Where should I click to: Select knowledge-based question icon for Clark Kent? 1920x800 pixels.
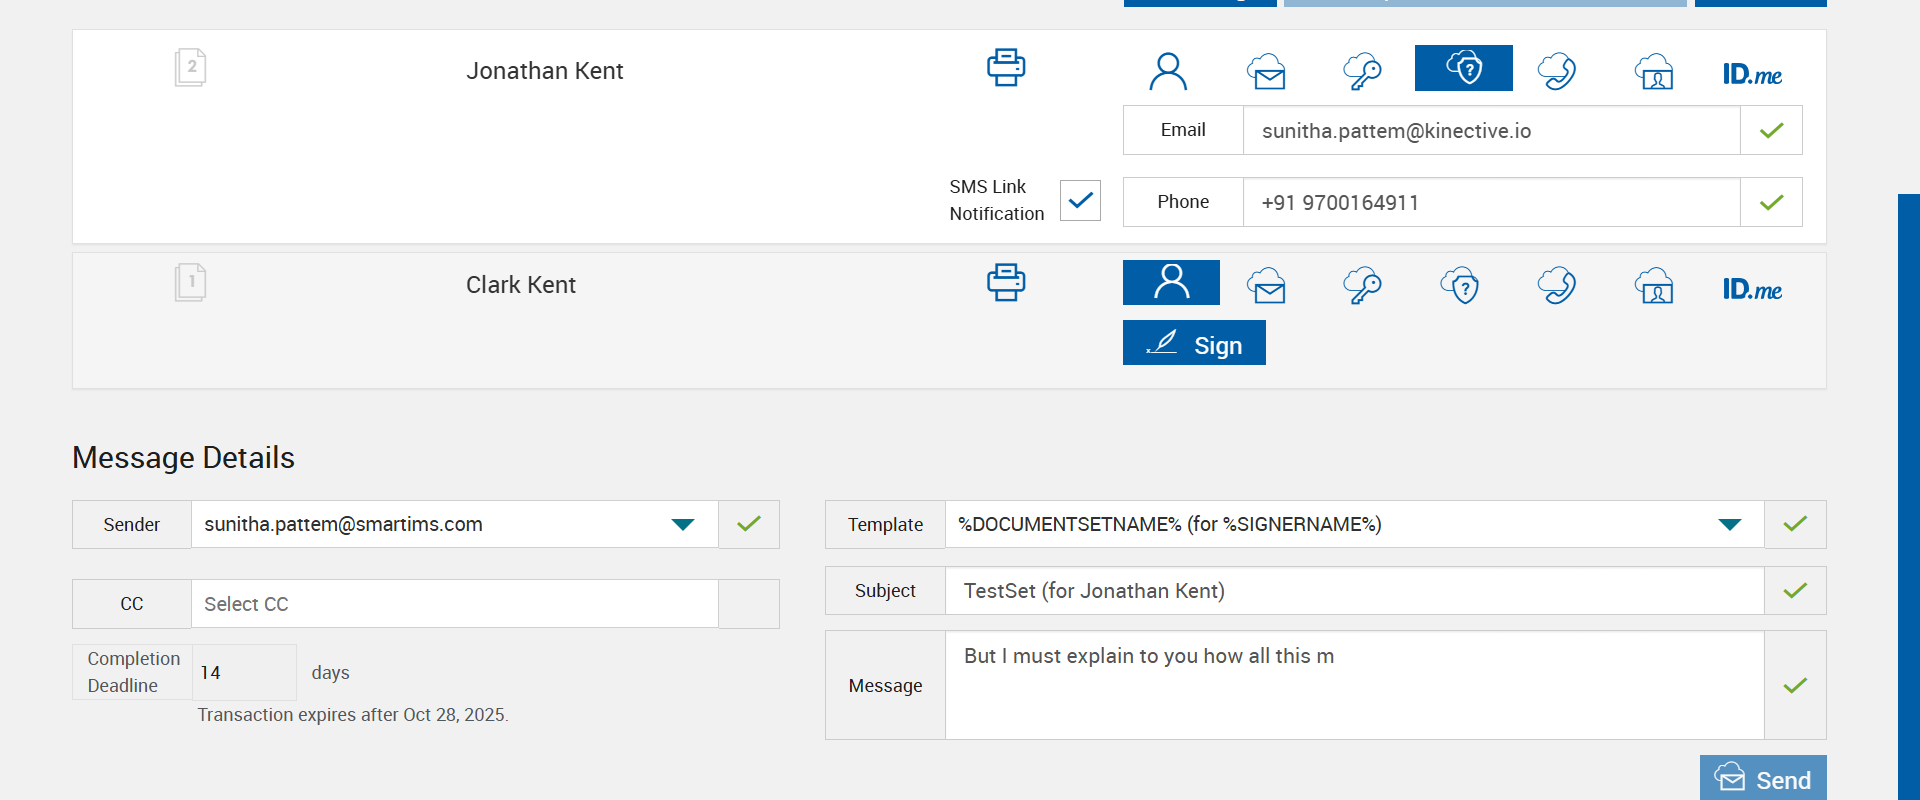point(1460,286)
